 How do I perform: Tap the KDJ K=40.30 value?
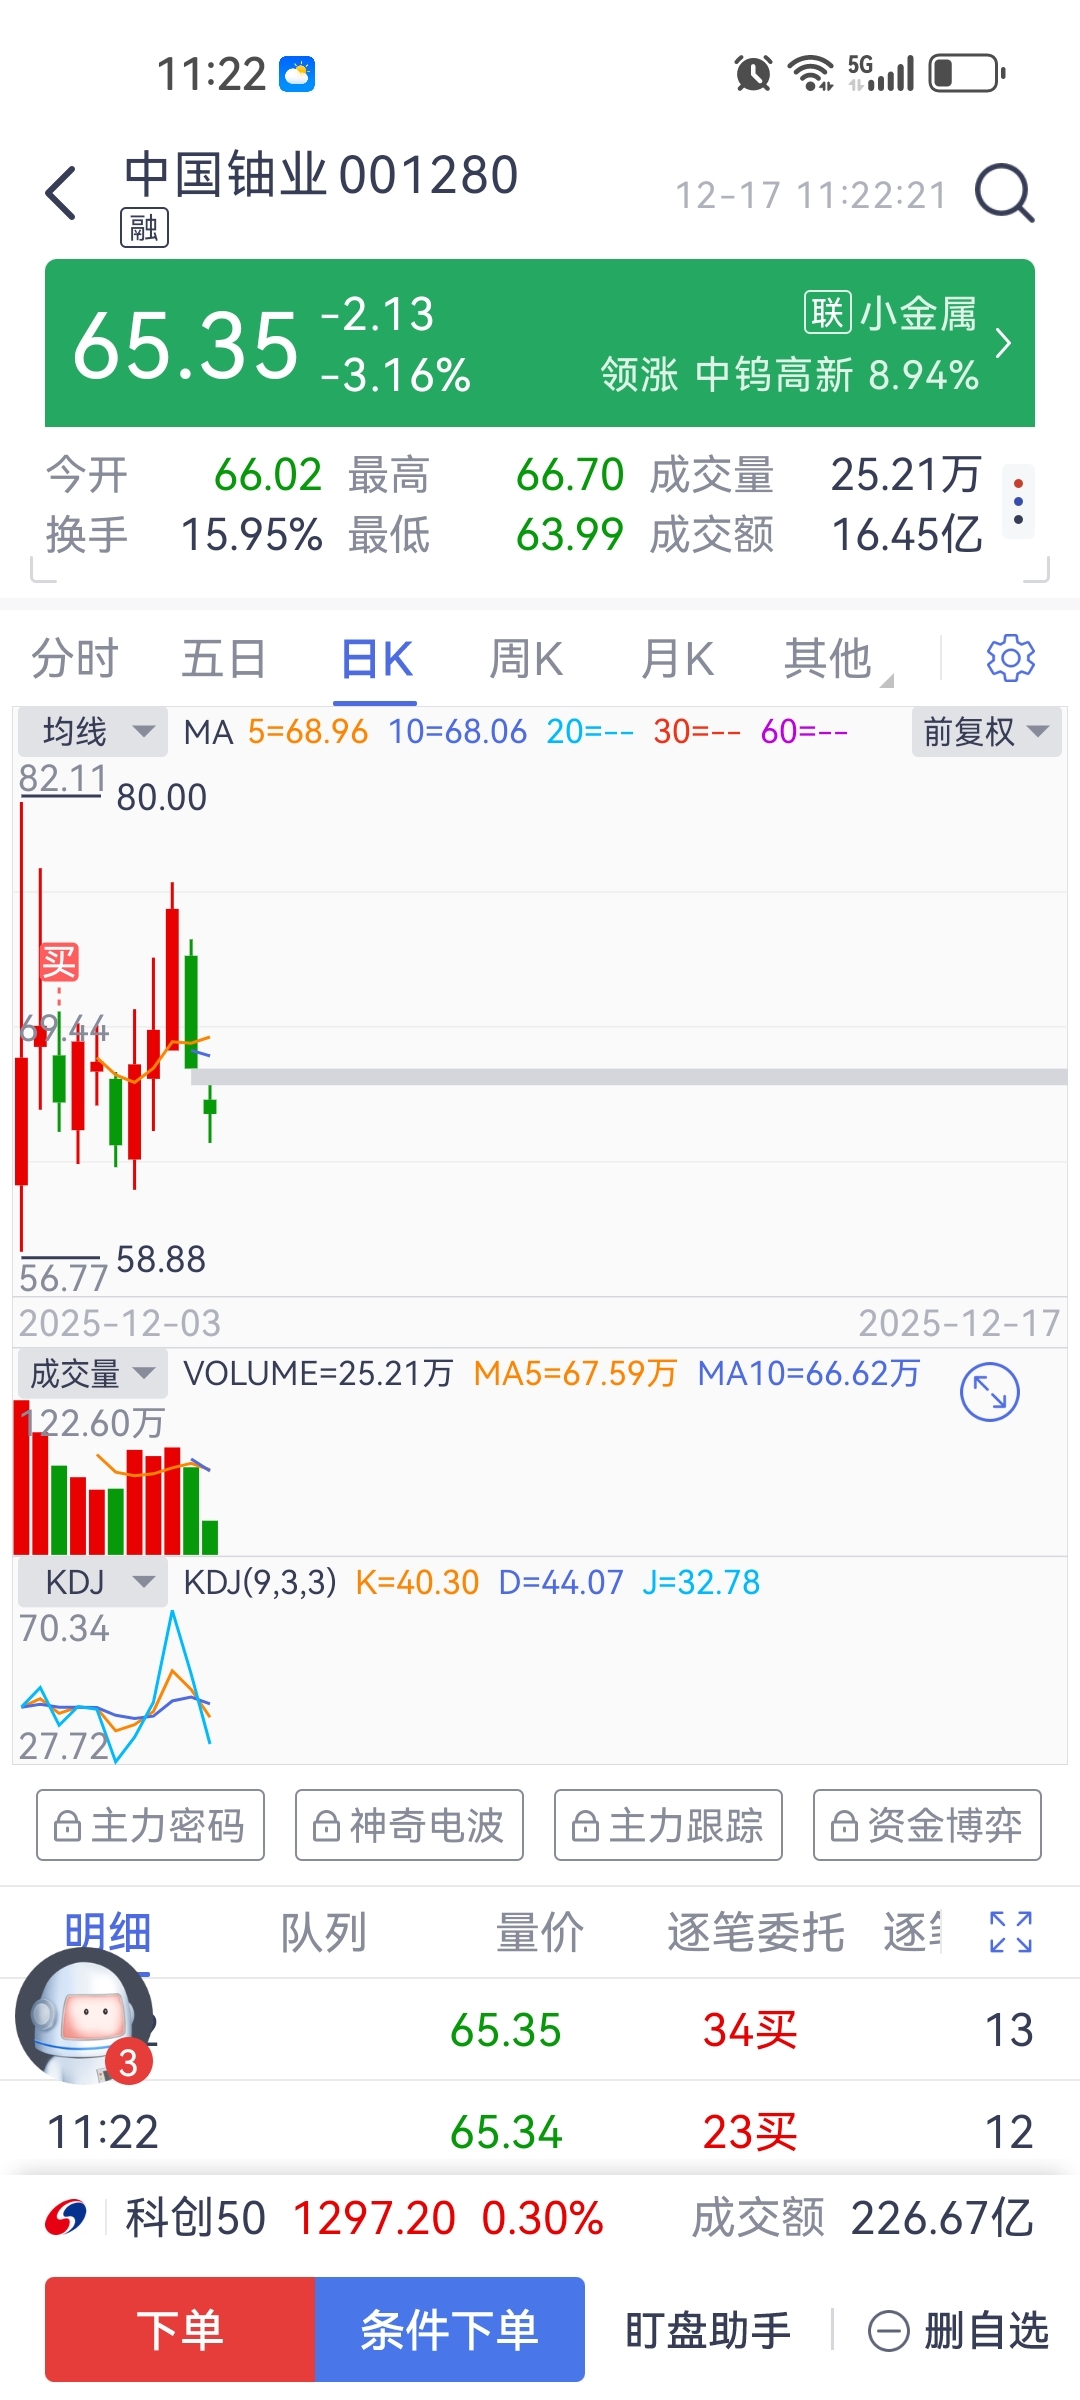coord(417,1583)
